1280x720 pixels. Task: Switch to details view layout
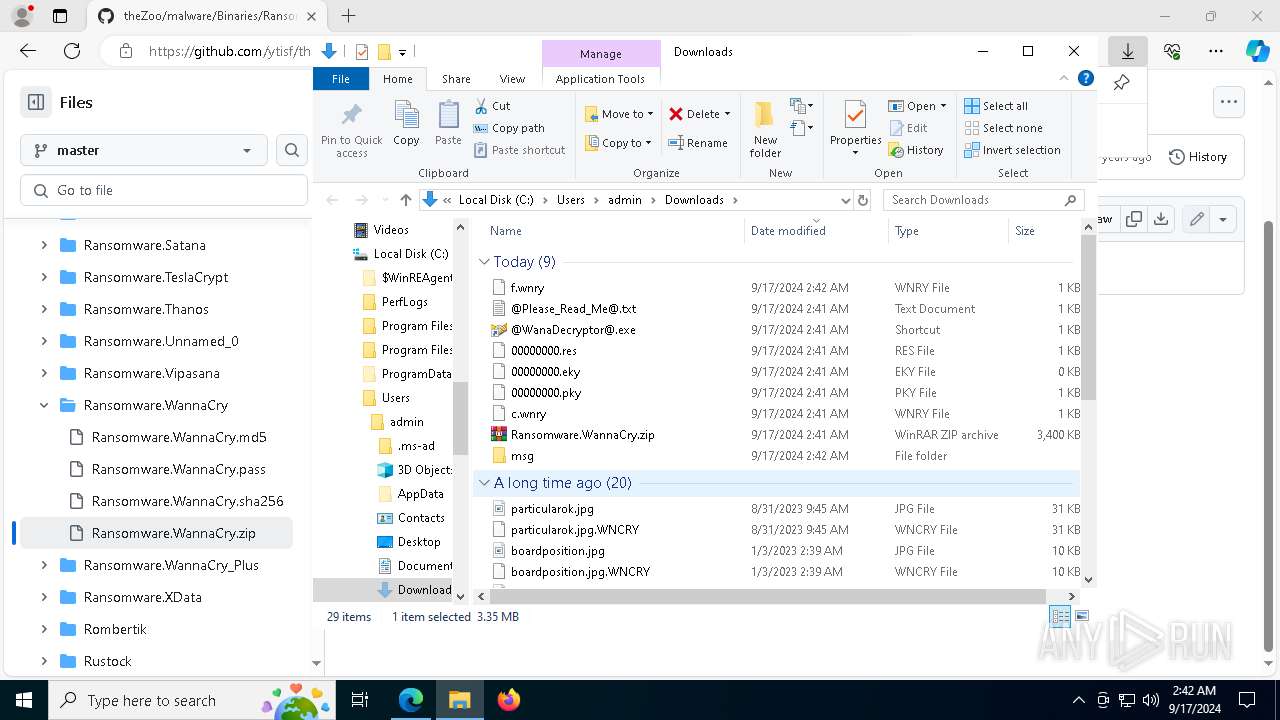(x=1060, y=617)
